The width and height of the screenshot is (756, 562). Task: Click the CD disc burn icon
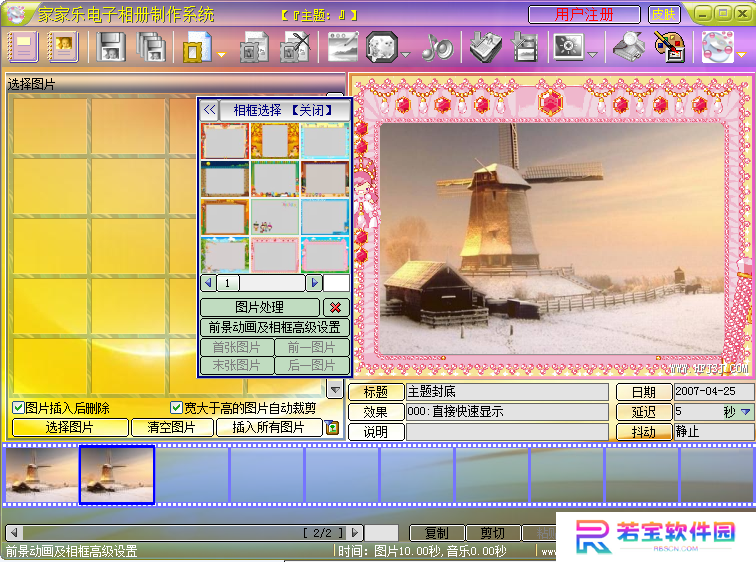(717, 47)
